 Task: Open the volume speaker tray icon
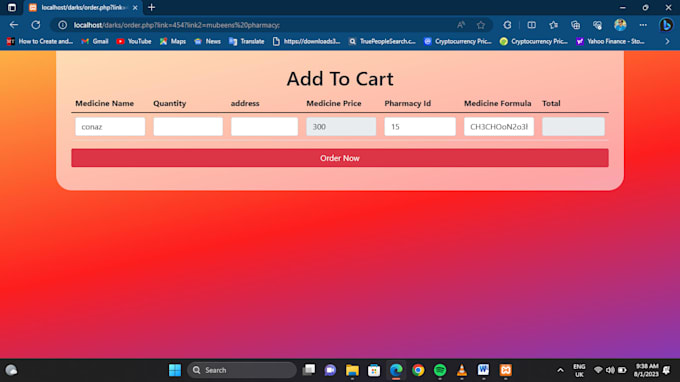(x=610, y=370)
